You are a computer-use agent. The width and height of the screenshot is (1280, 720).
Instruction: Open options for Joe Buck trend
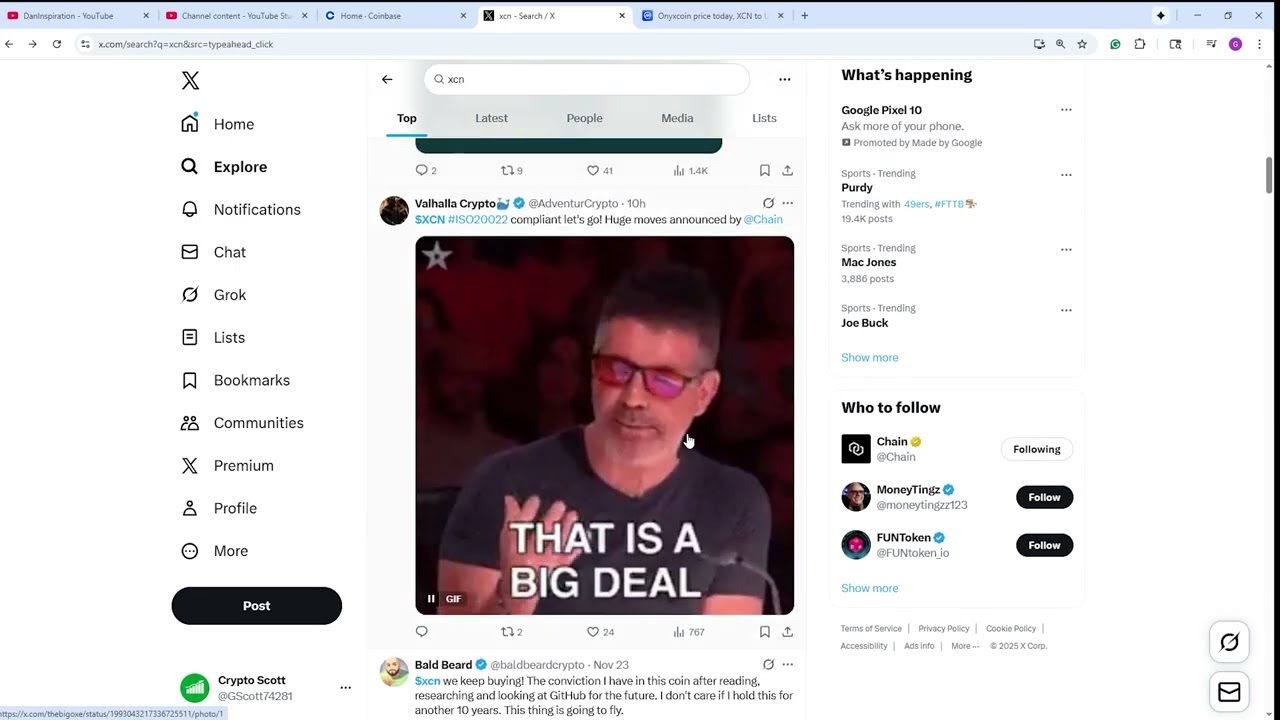(x=1066, y=310)
